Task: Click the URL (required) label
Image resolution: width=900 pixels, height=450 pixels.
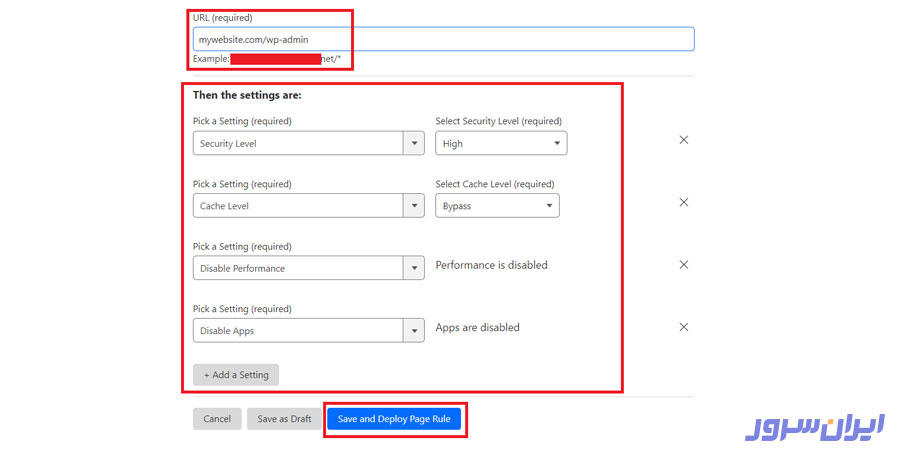Action: [x=222, y=18]
